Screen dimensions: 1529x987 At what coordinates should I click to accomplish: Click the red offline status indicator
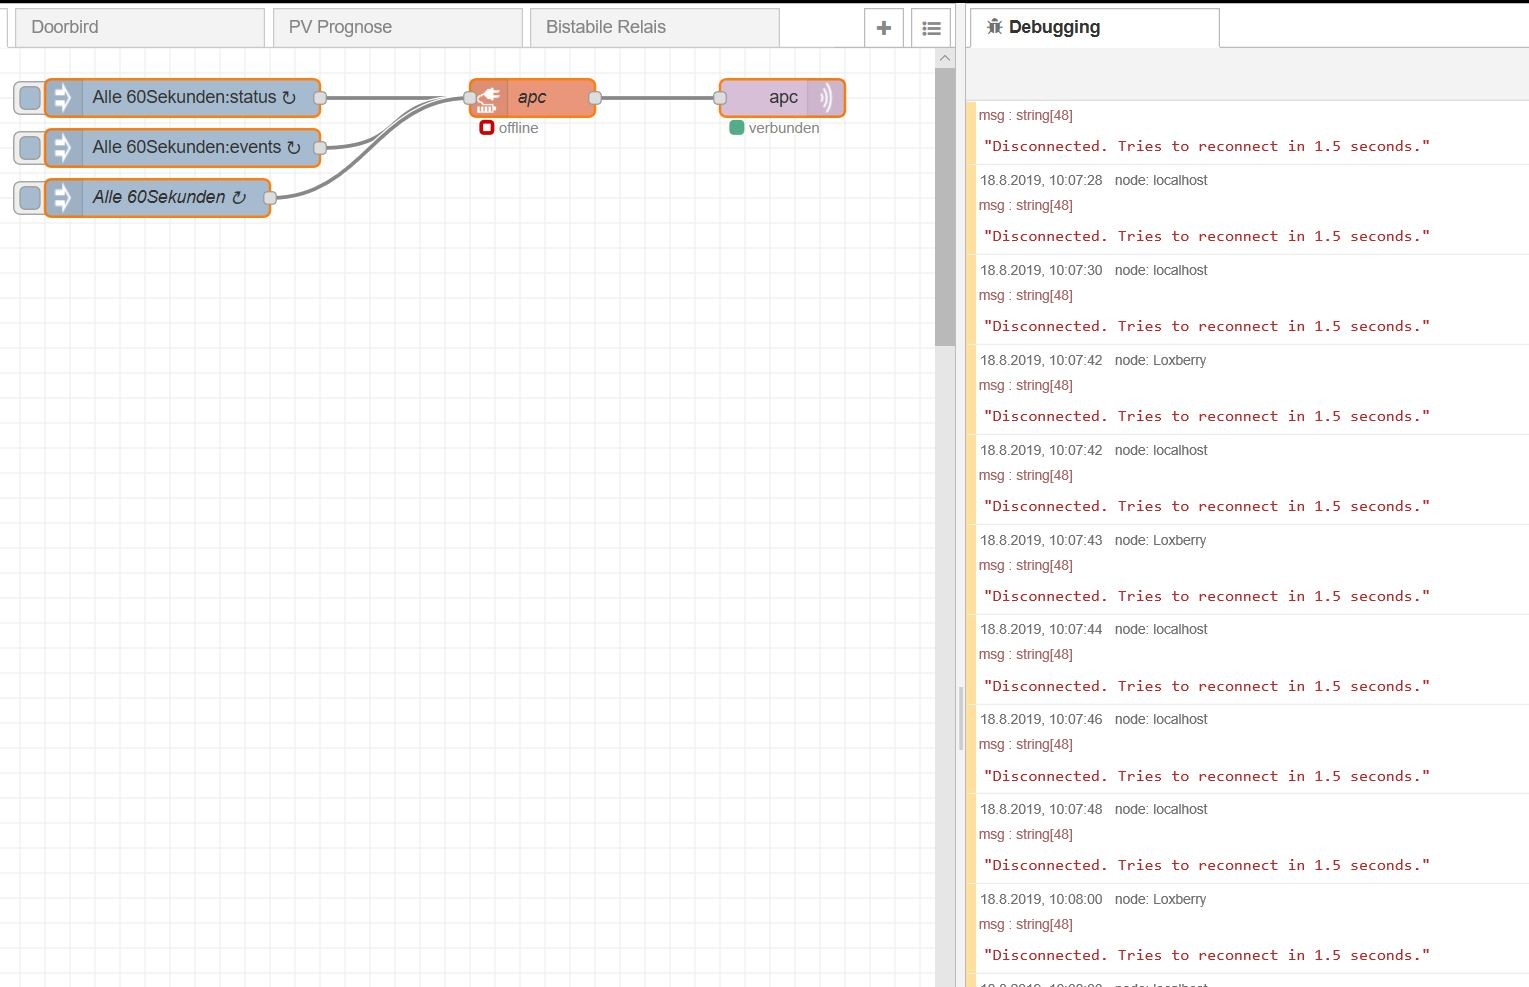click(x=487, y=128)
